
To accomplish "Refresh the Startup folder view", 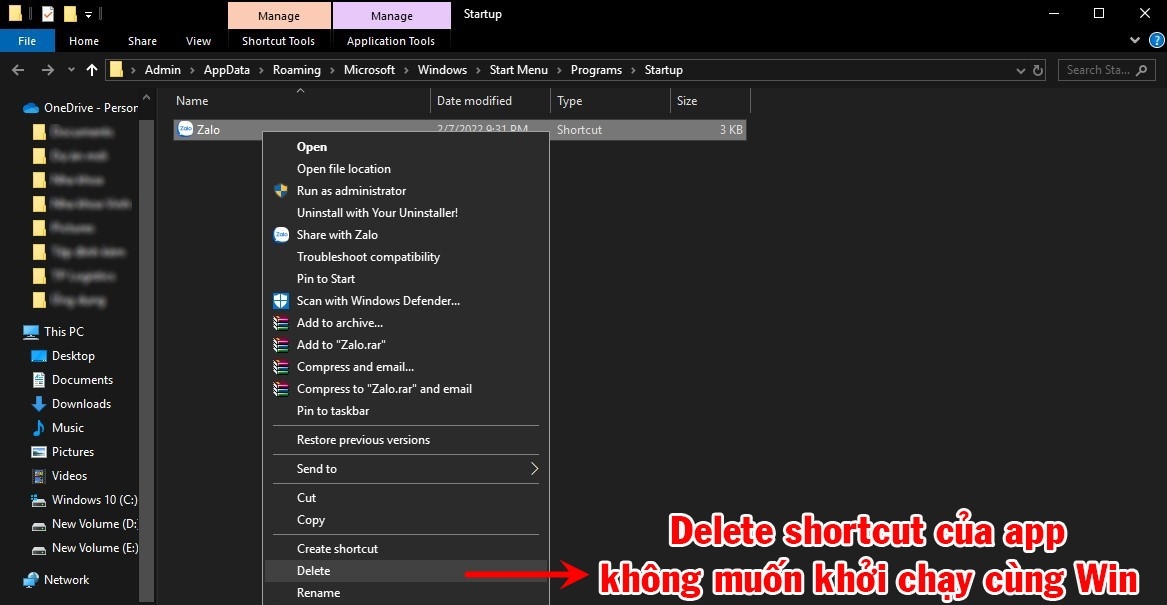I will click(x=1037, y=70).
